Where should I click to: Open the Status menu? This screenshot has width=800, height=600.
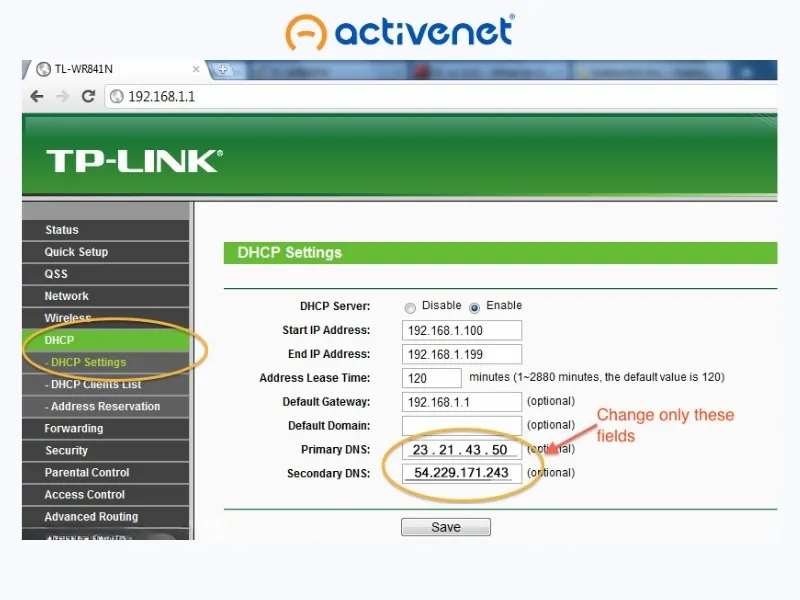[106, 230]
